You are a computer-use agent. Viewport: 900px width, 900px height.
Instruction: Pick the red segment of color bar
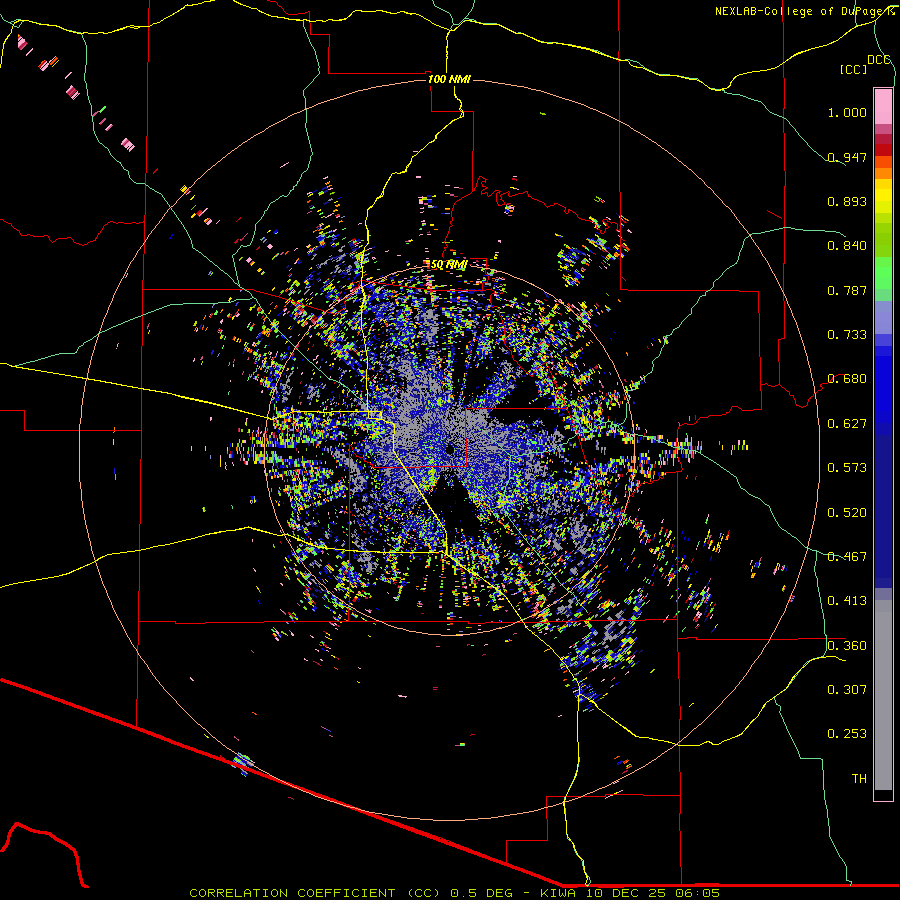883,149
